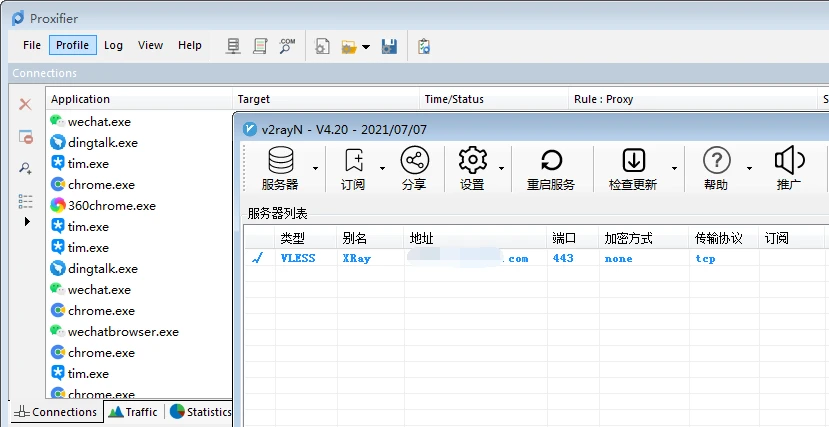Screen dimensions: 829x427
Task: Click the v2rayN Servers (服务器) database icon
Action: [x=281, y=160]
